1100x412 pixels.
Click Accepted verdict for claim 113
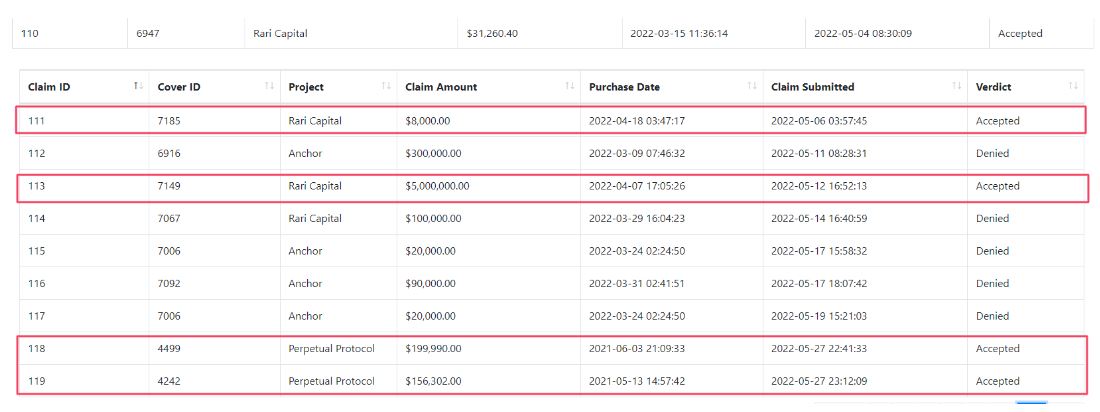[998, 186]
